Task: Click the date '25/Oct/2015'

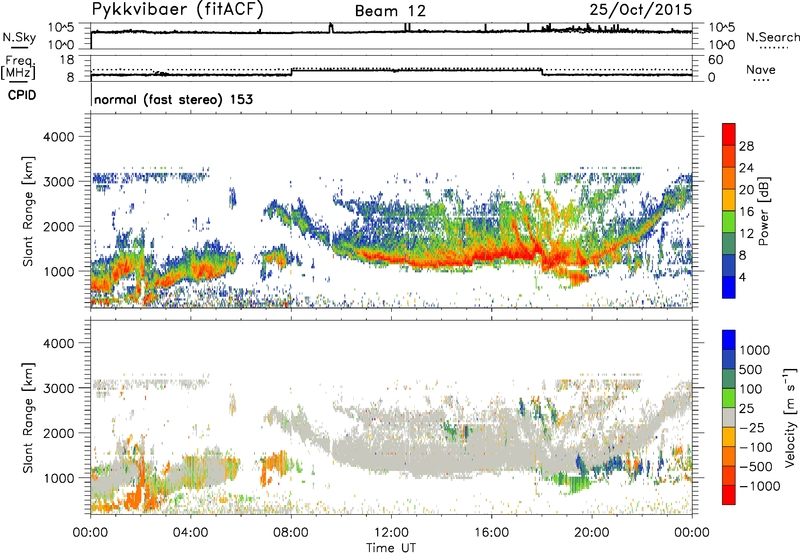Action: 641,10
